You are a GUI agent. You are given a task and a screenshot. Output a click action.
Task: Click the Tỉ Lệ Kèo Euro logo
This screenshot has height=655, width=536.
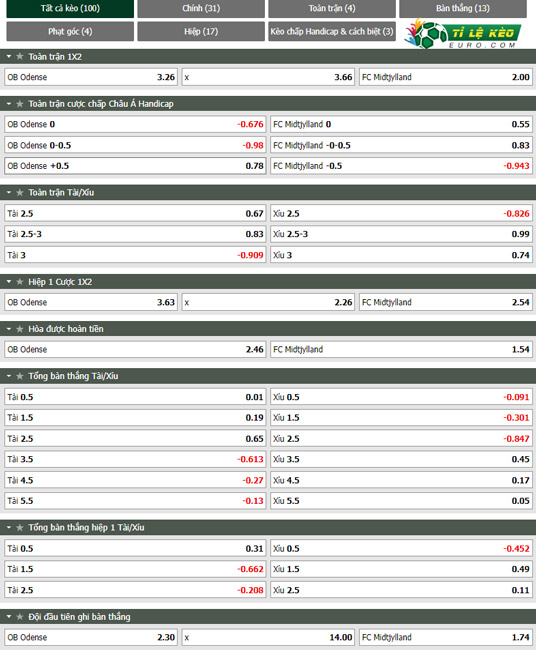click(463, 34)
